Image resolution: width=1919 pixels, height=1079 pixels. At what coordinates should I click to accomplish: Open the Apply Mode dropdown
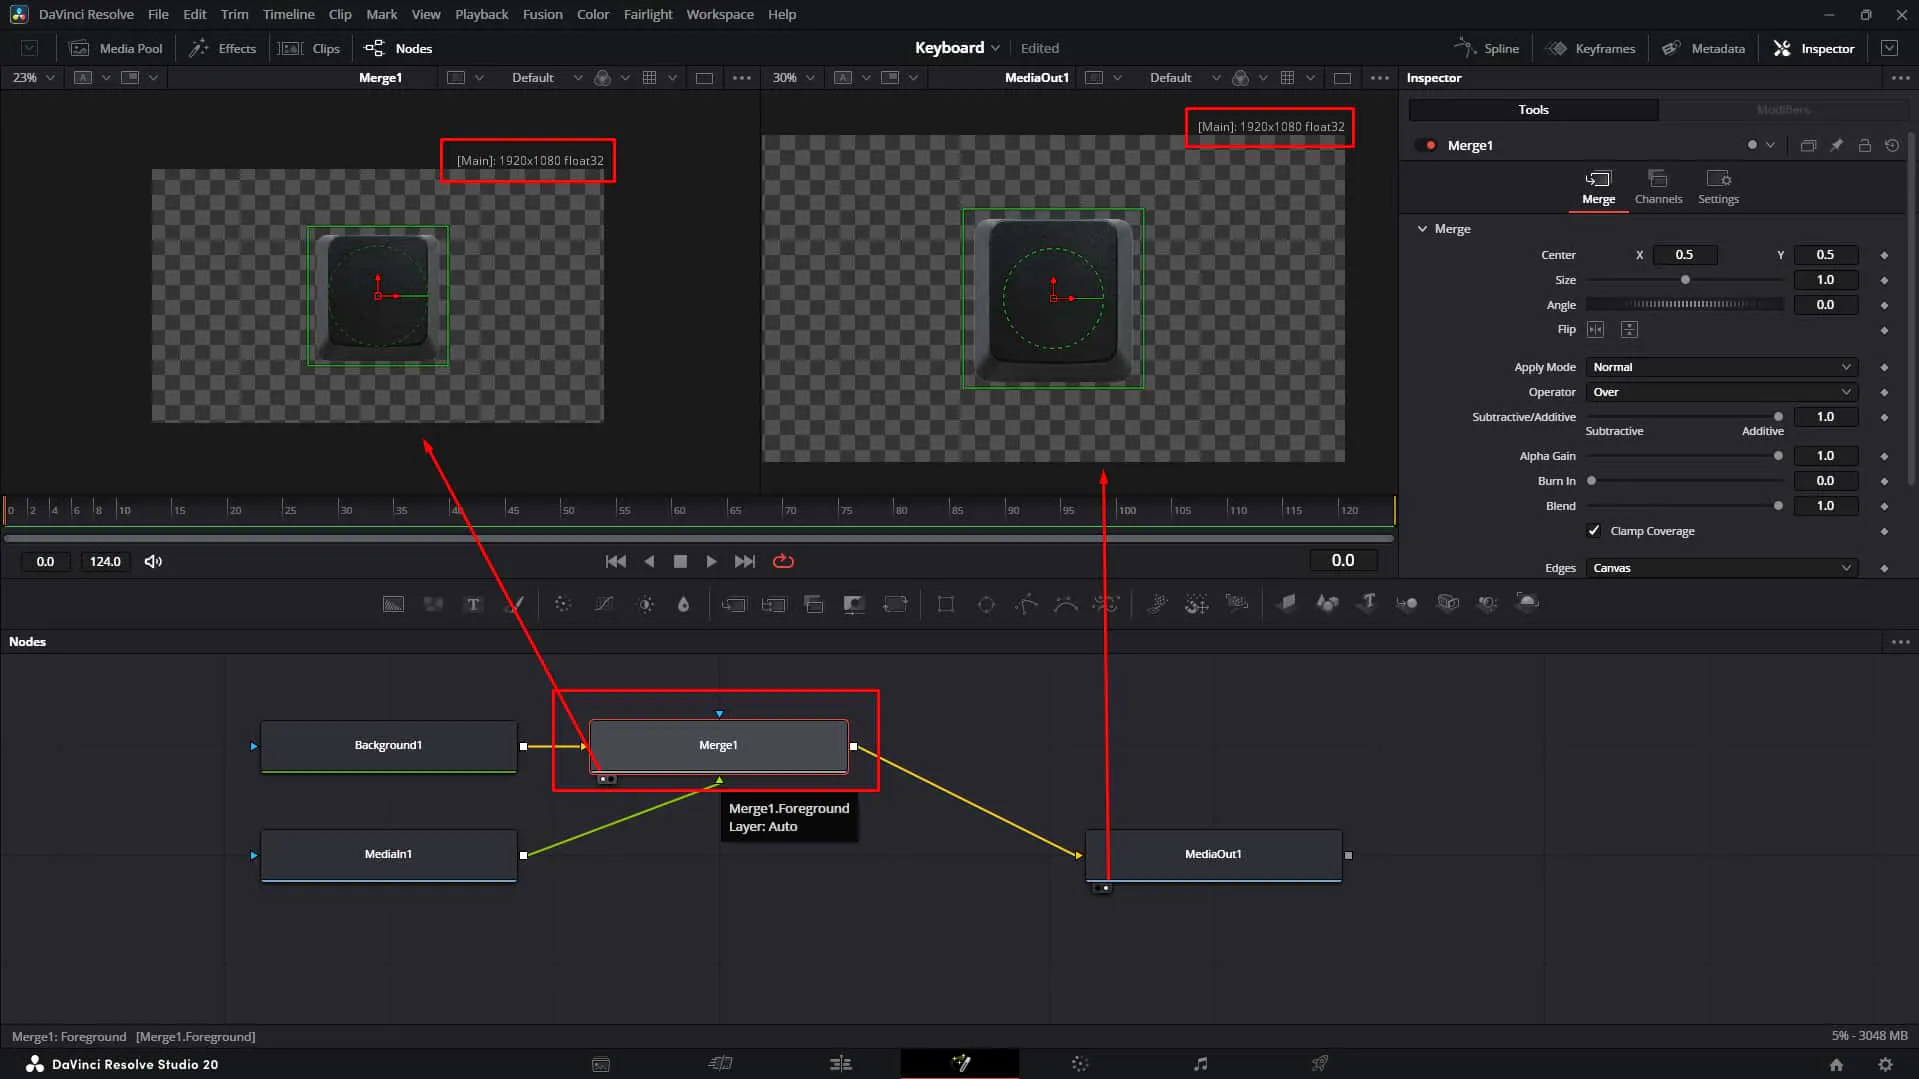tap(1721, 367)
